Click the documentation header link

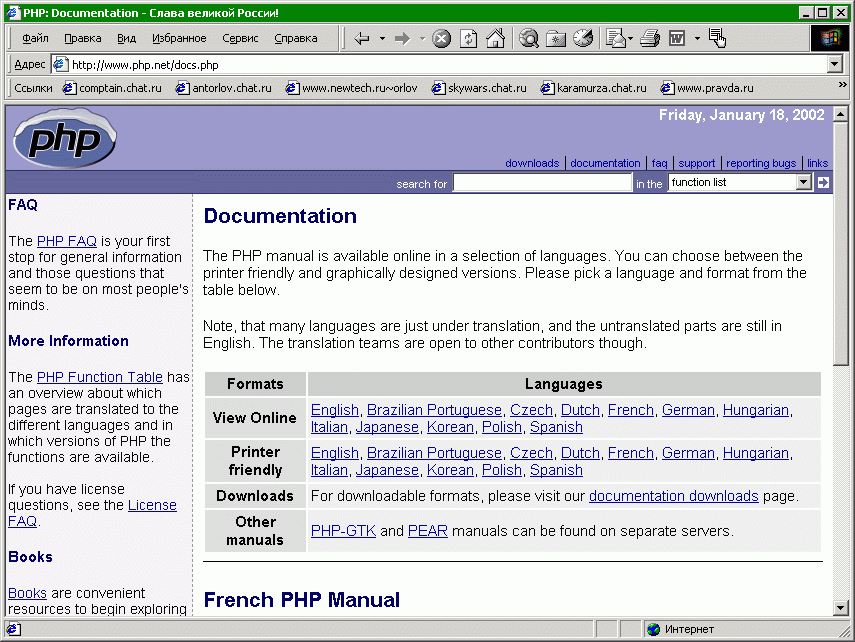tap(605, 163)
